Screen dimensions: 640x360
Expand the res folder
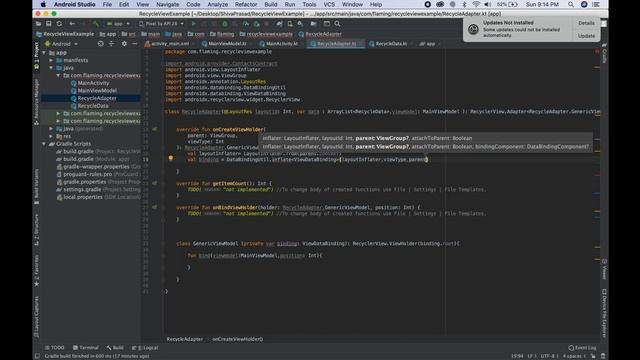[51, 136]
